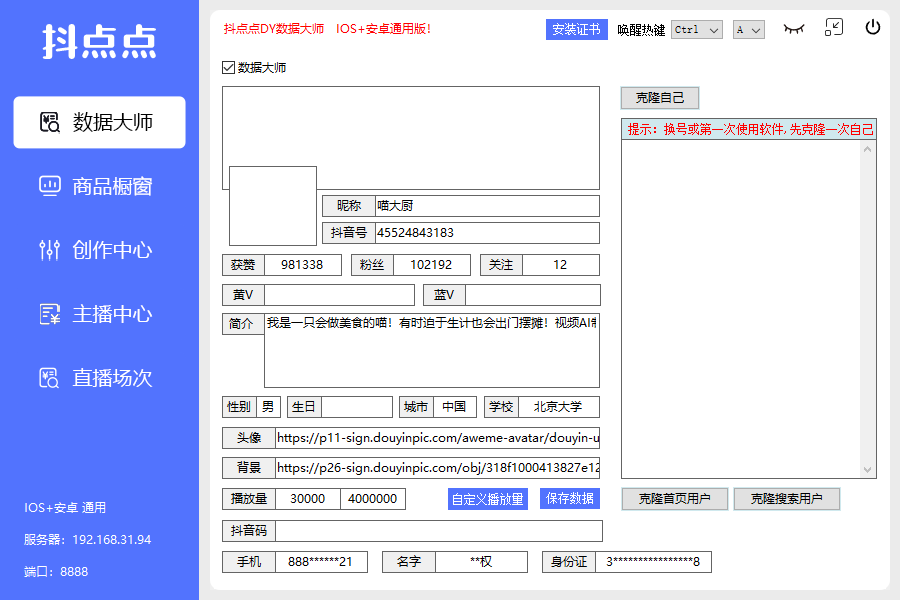Click the 服务器: 192.168.31.94 text
900x600 pixels.
pyautogui.click(x=88, y=540)
